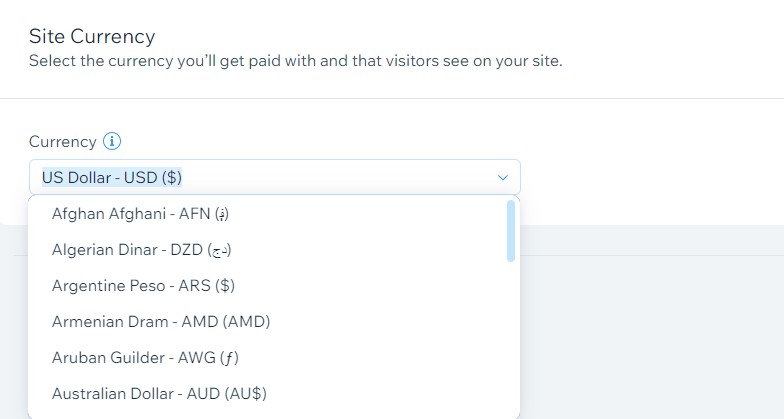Select Armenian Dram - AMD currency
784x419 pixels.
[160, 322]
